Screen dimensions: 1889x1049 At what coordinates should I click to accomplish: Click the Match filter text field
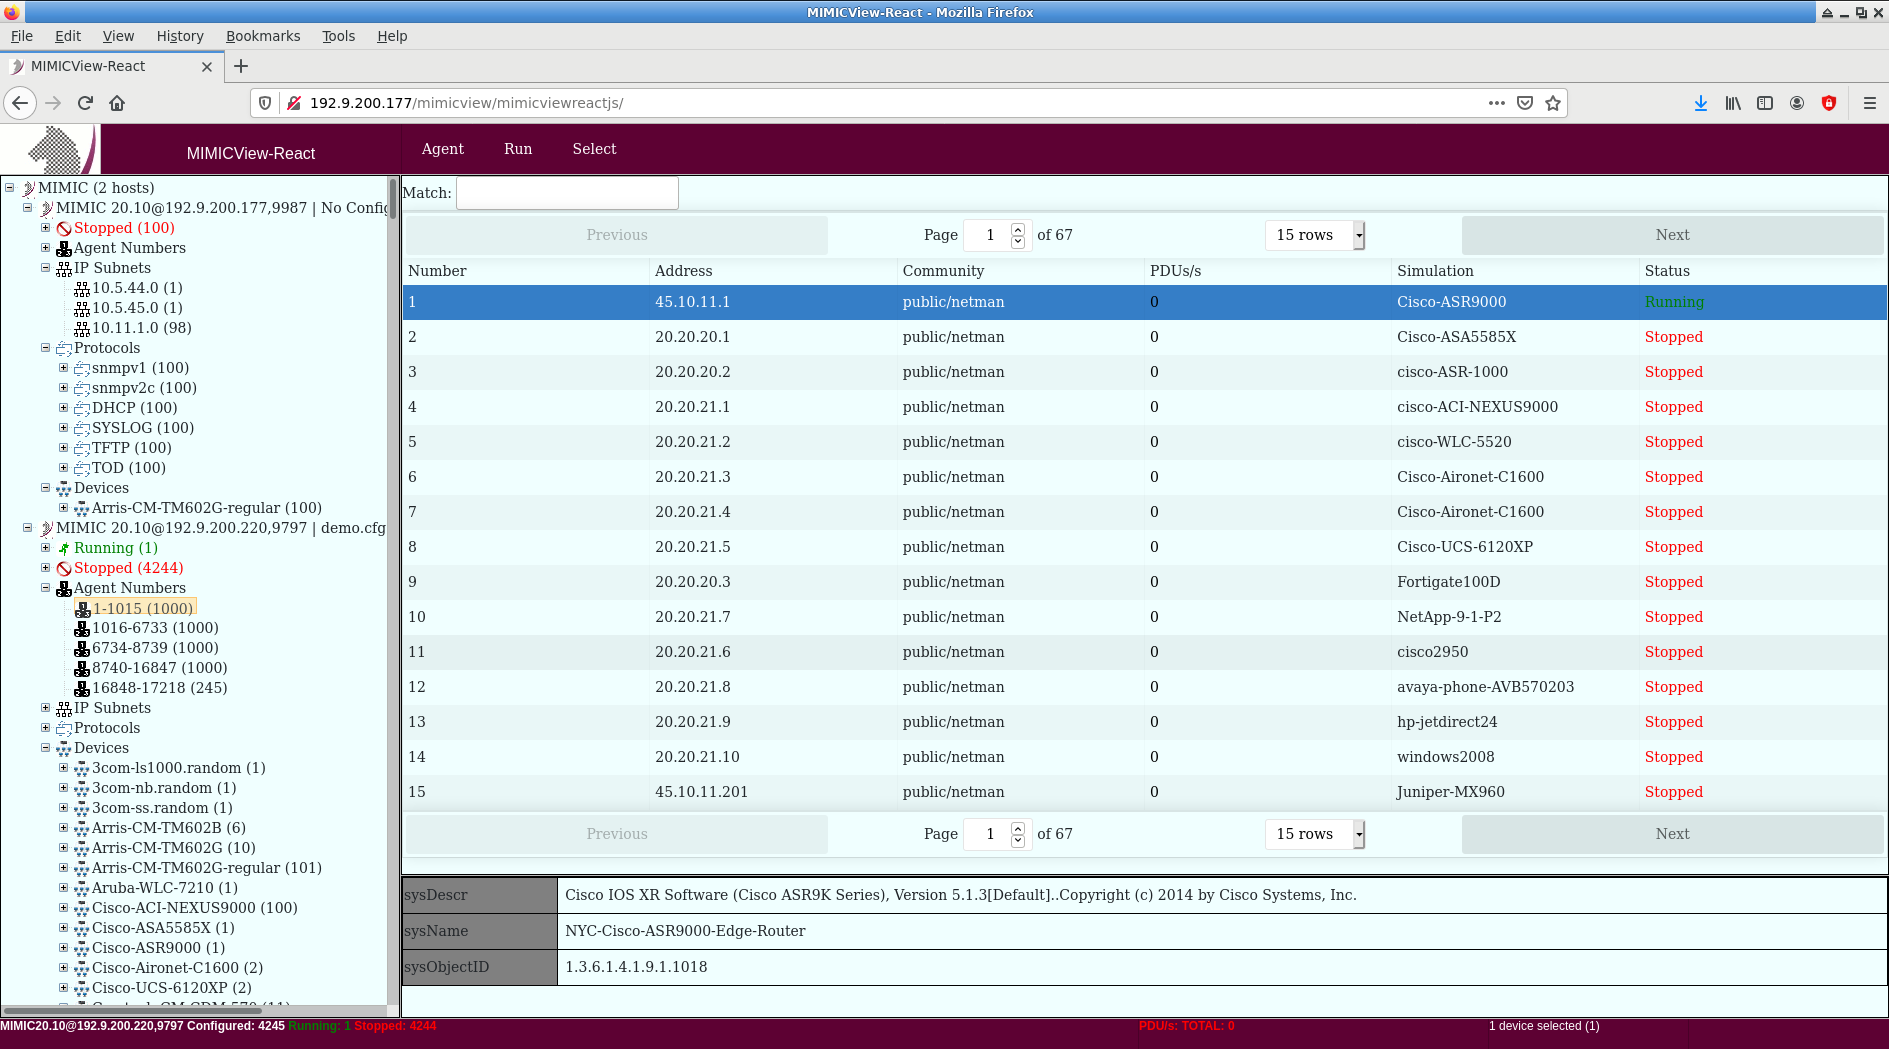567,193
